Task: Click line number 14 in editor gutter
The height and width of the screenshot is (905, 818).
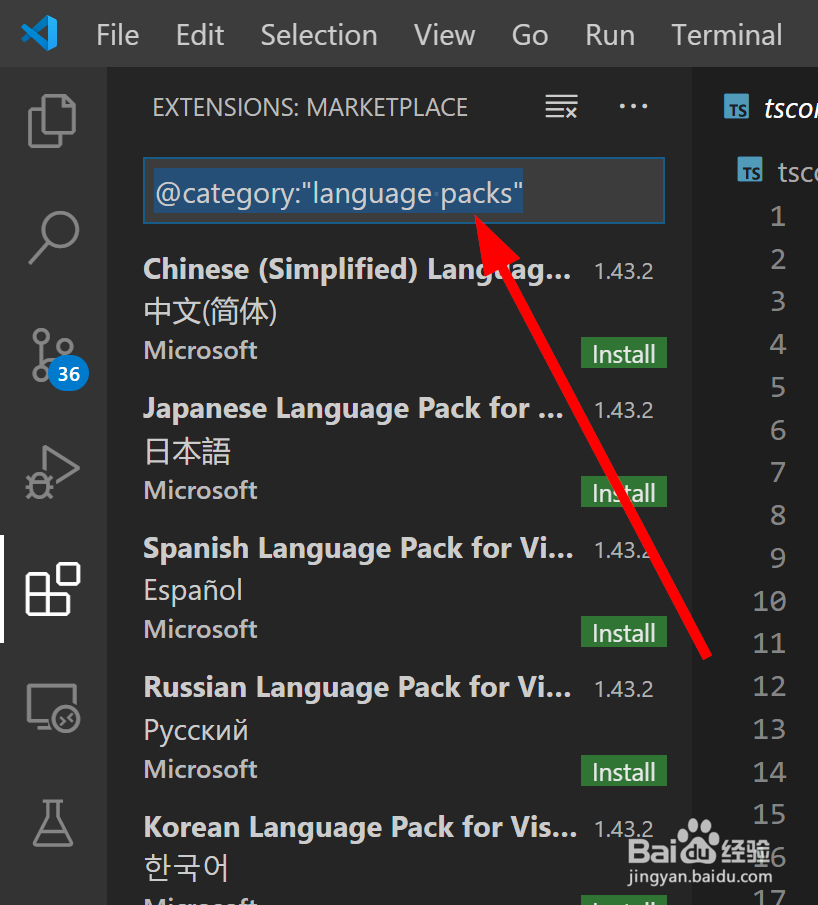Action: point(770,772)
